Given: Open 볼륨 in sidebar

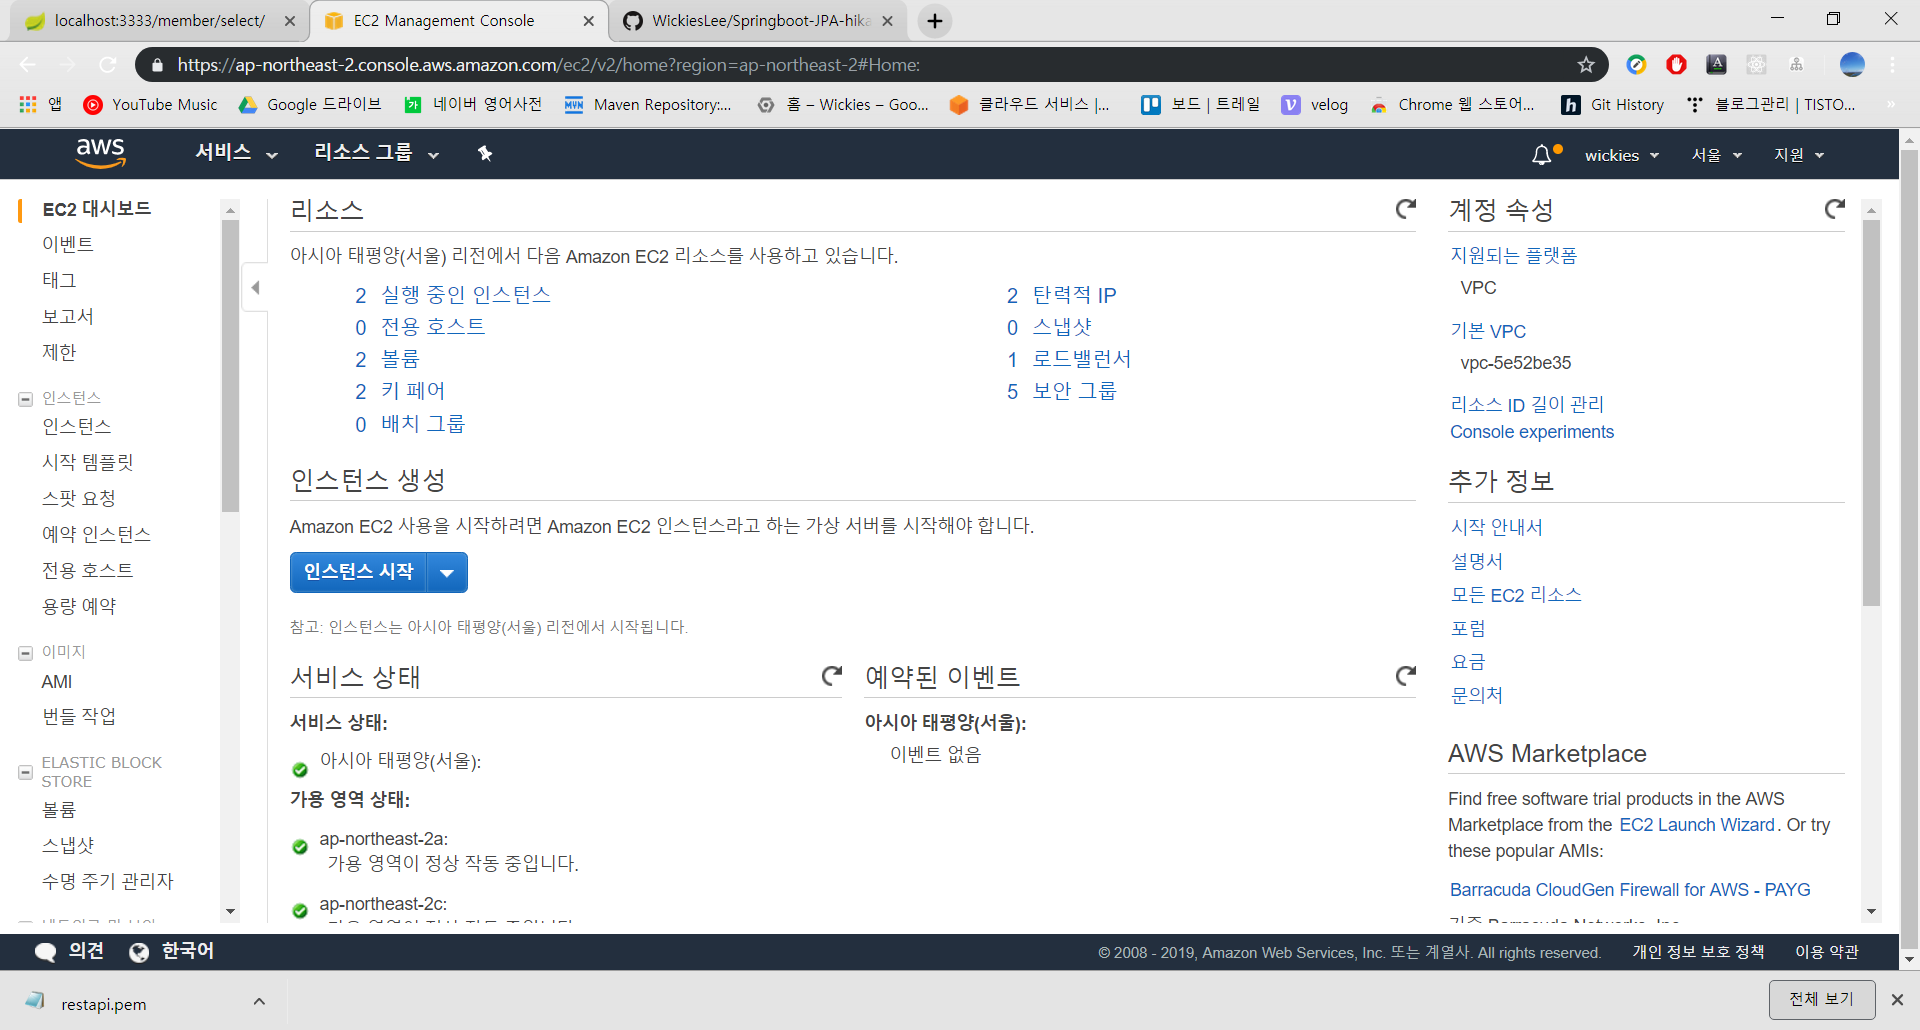Looking at the screenshot, I should (x=59, y=809).
